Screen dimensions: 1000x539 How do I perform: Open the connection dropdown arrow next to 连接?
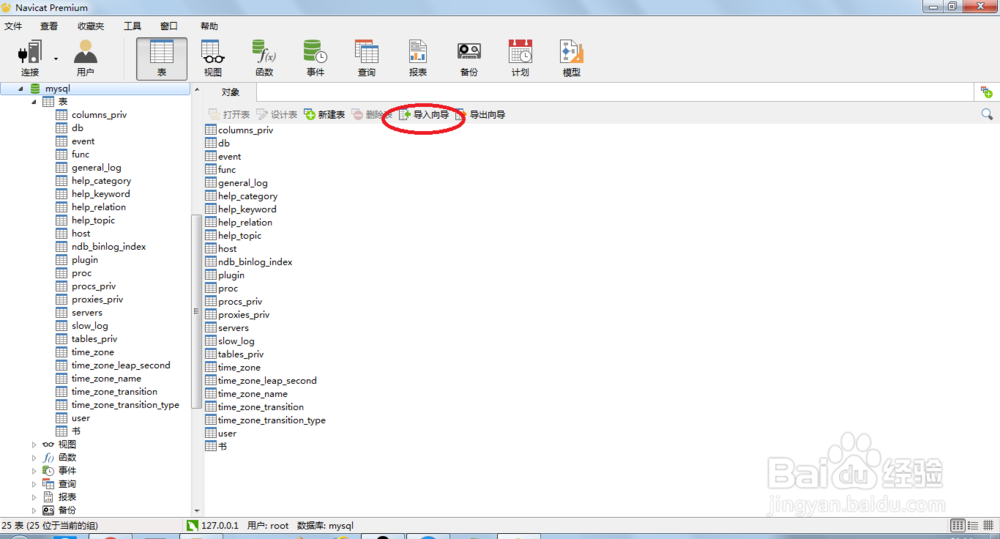56,59
